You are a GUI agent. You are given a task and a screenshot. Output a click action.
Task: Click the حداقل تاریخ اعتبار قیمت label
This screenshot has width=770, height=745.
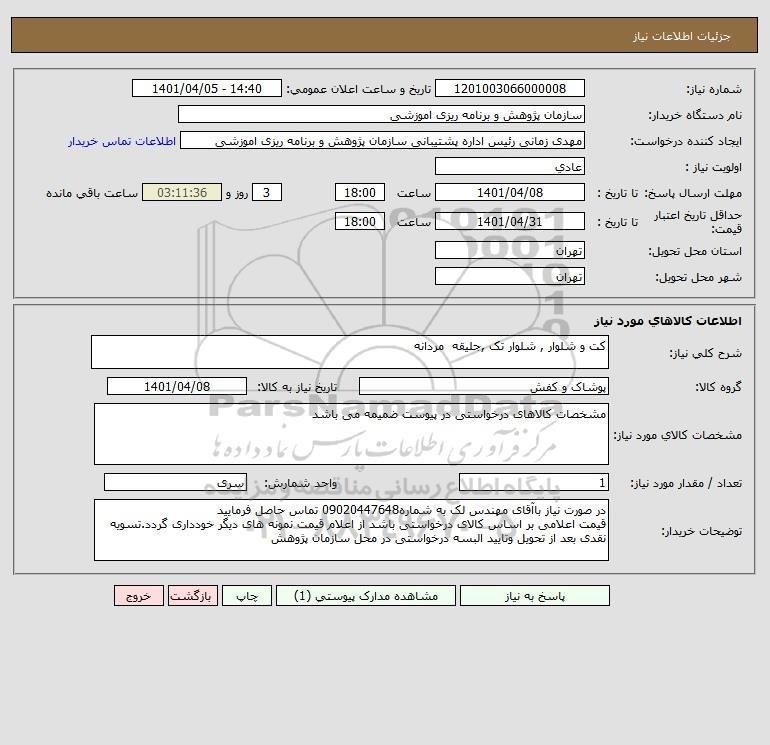click(x=698, y=222)
